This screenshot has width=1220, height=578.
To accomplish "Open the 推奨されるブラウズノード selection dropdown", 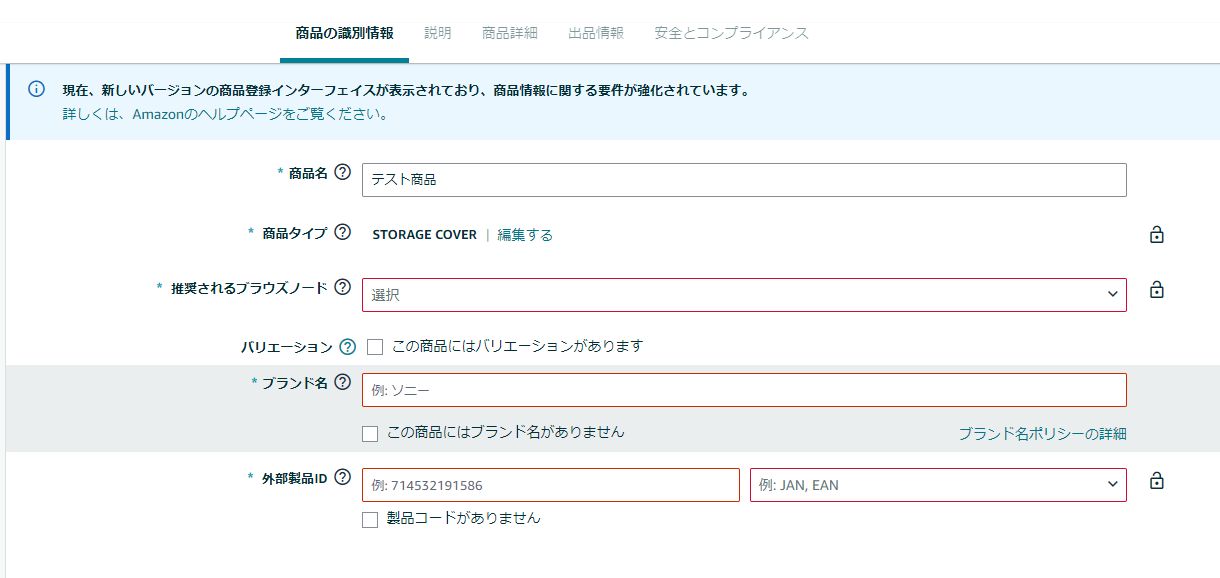I will (x=744, y=294).
